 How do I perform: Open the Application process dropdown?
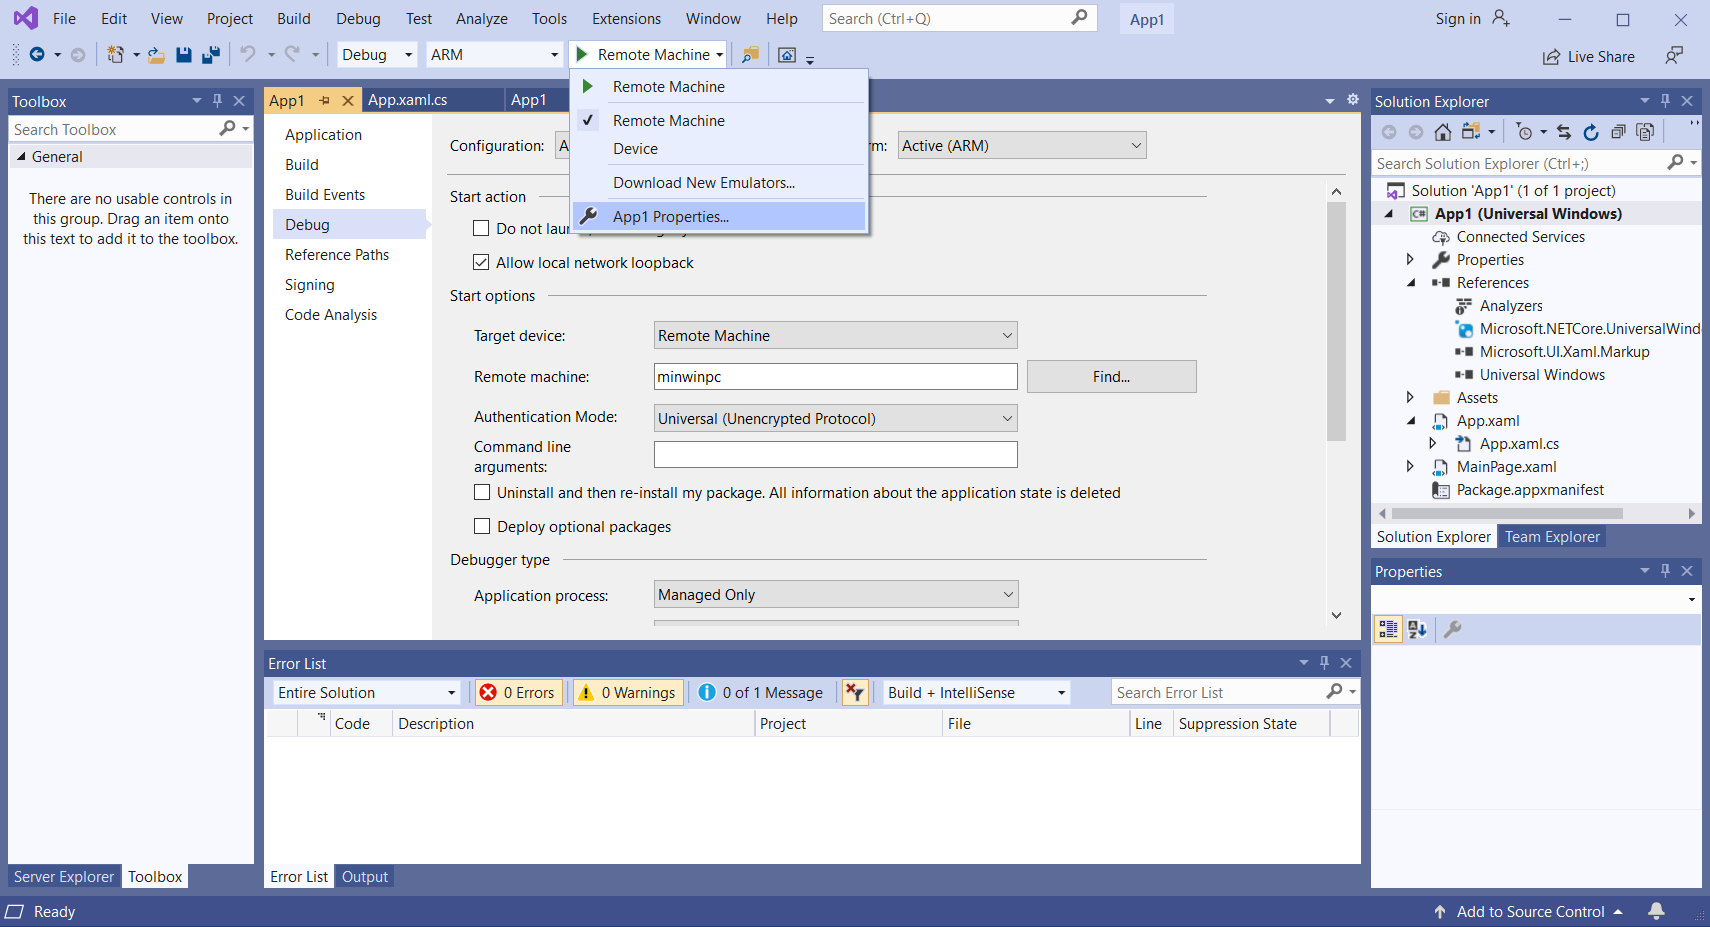pos(836,594)
